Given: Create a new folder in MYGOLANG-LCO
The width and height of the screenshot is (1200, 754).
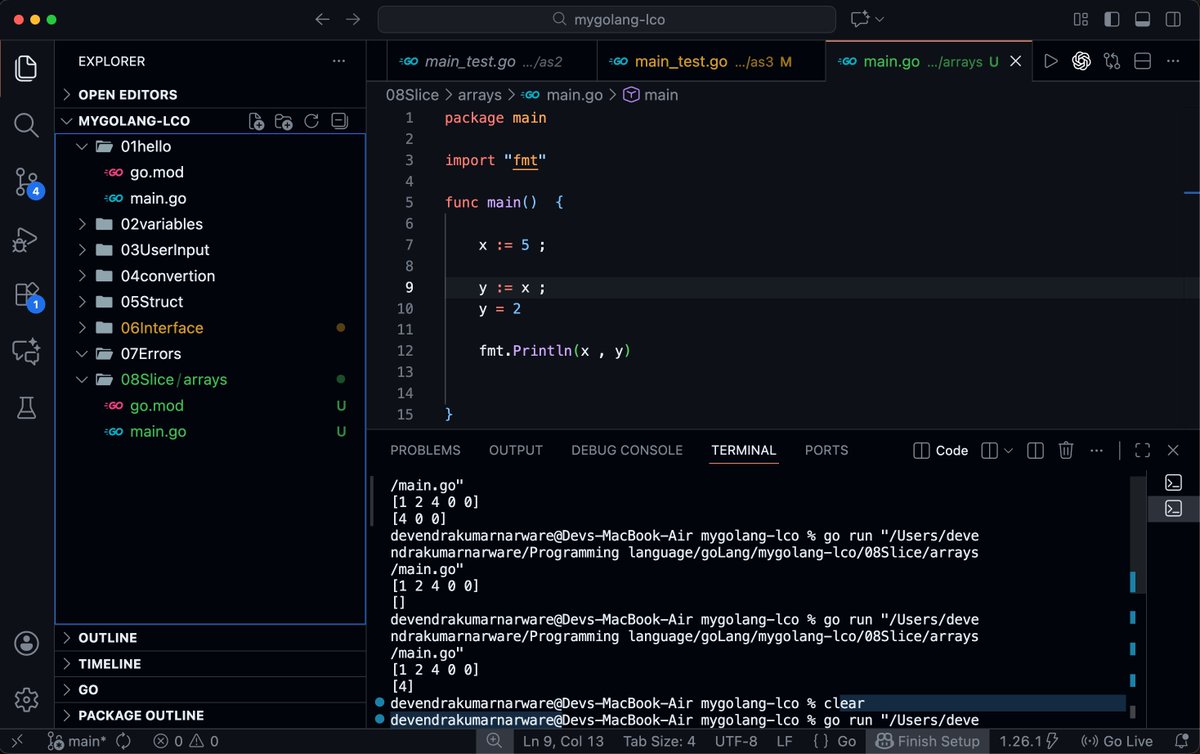Looking at the screenshot, I should pyautogui.click(x=284, y=121).
